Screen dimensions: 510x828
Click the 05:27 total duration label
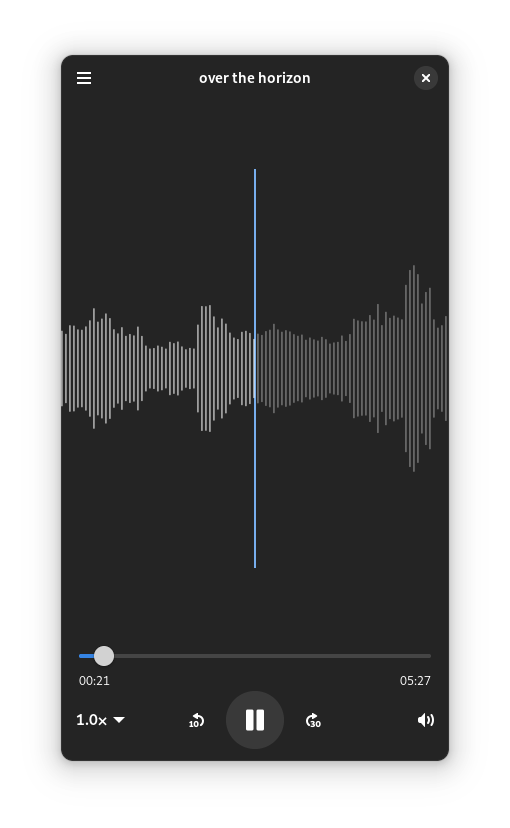415,681
